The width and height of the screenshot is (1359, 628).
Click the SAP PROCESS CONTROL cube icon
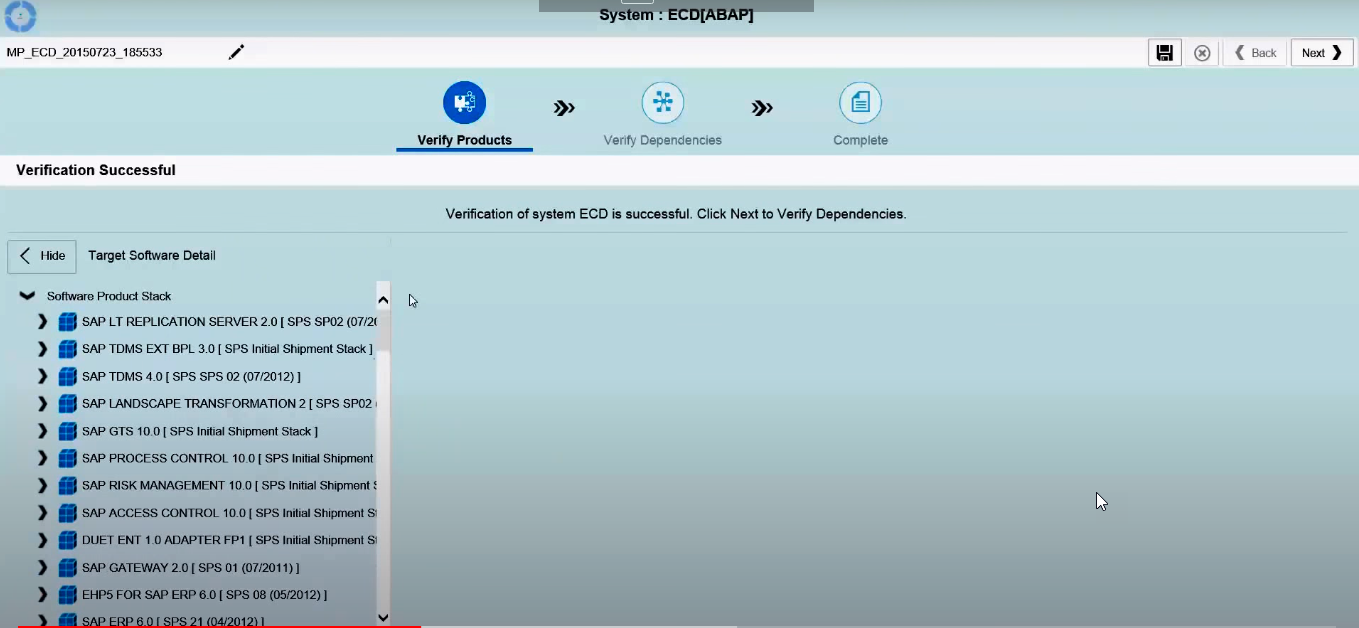click(67, 458)
